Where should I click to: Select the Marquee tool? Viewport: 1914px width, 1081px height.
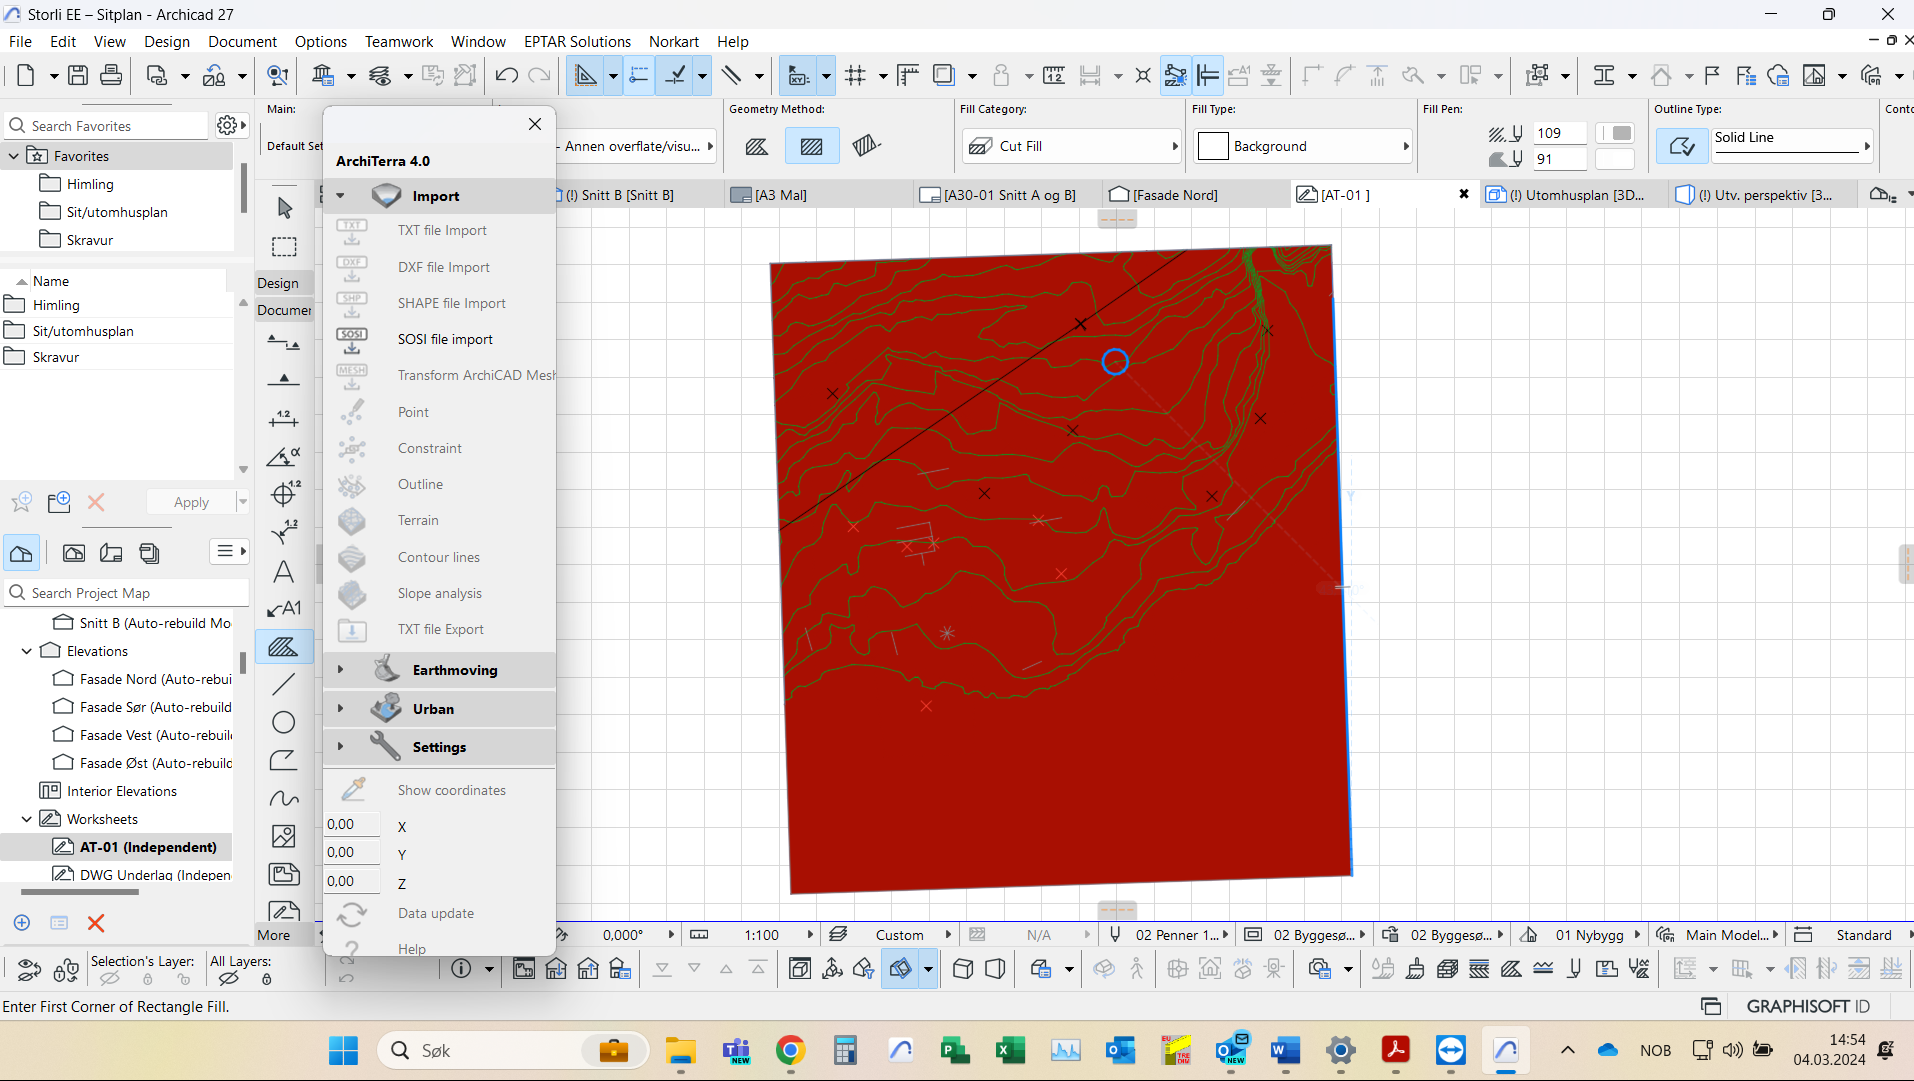(x=284, y=246)
